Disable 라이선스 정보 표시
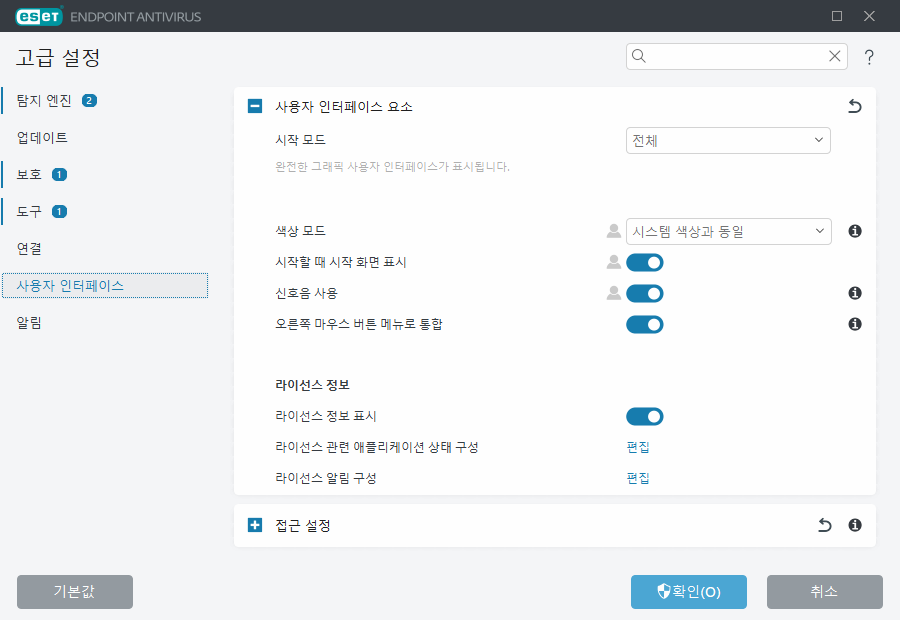The width and height of the screenshot is (900, 620). (644, 416)
